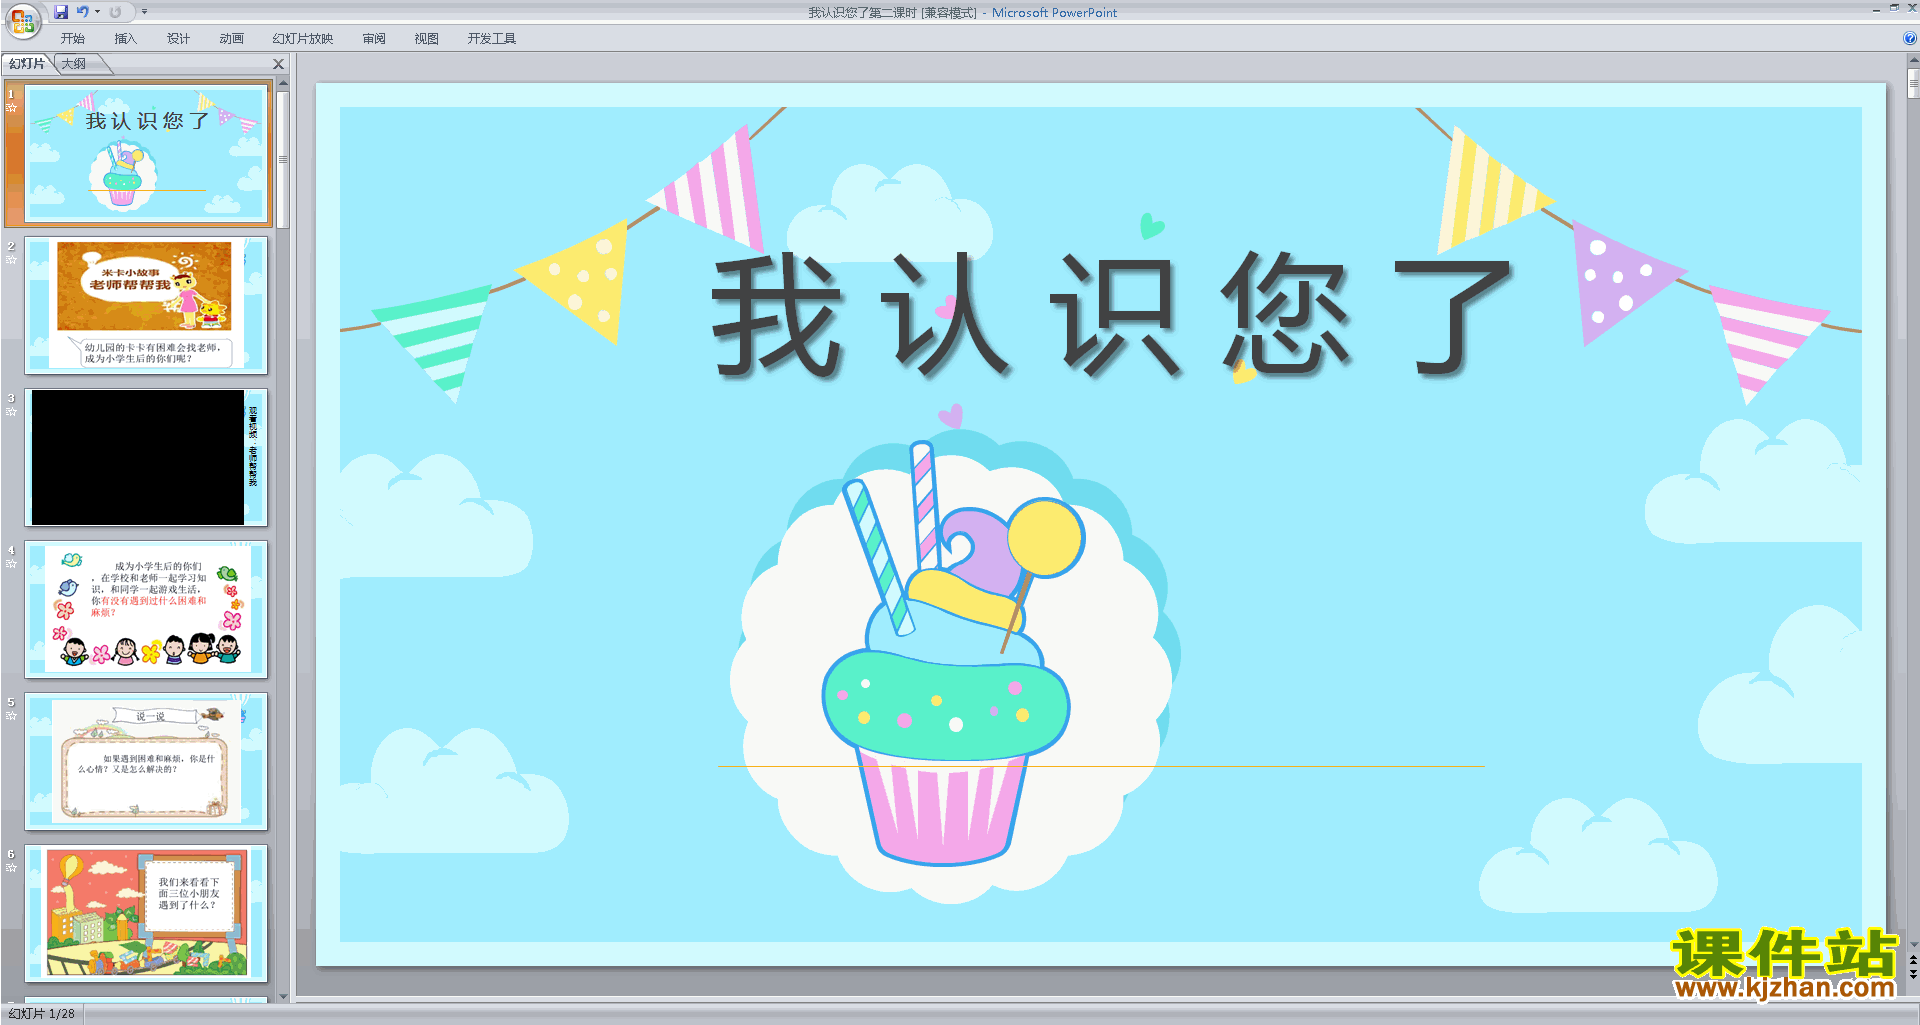Viewport: 1920px width, 1025px height.
Task: Close the PowerPoint window
Action: point(1912,8)
